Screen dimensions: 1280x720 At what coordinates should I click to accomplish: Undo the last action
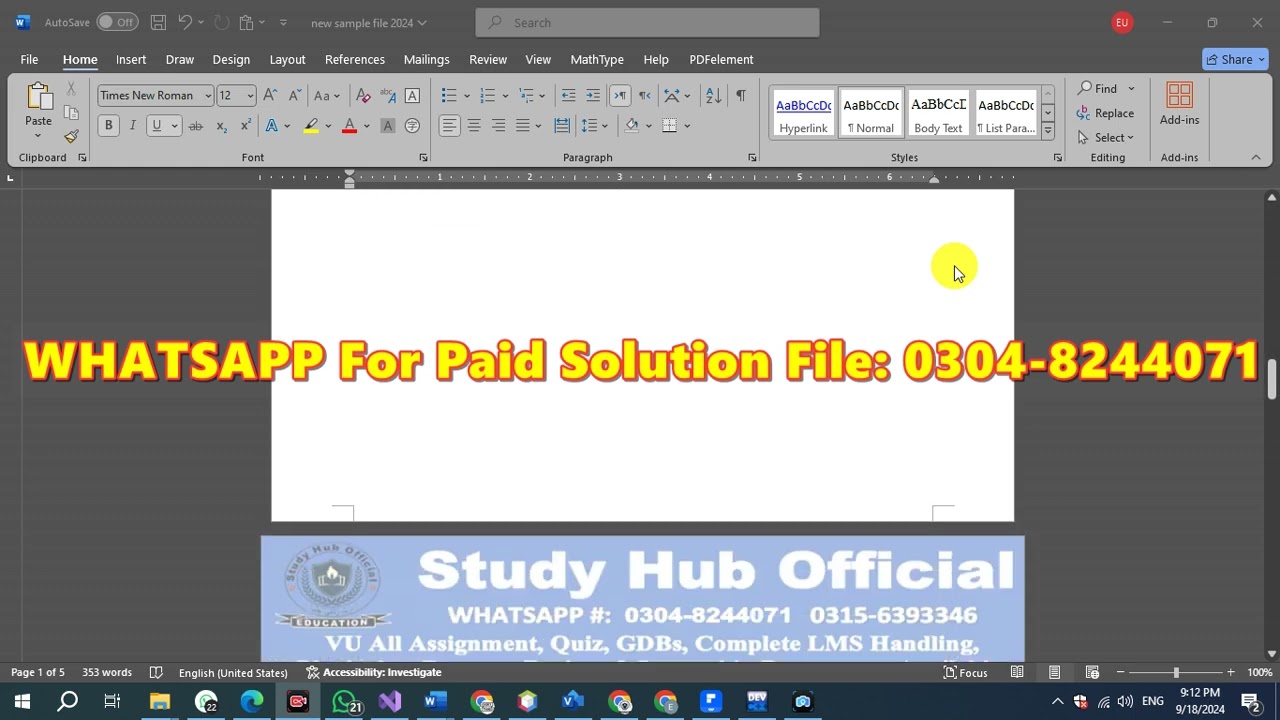click(x=185, y=22)
